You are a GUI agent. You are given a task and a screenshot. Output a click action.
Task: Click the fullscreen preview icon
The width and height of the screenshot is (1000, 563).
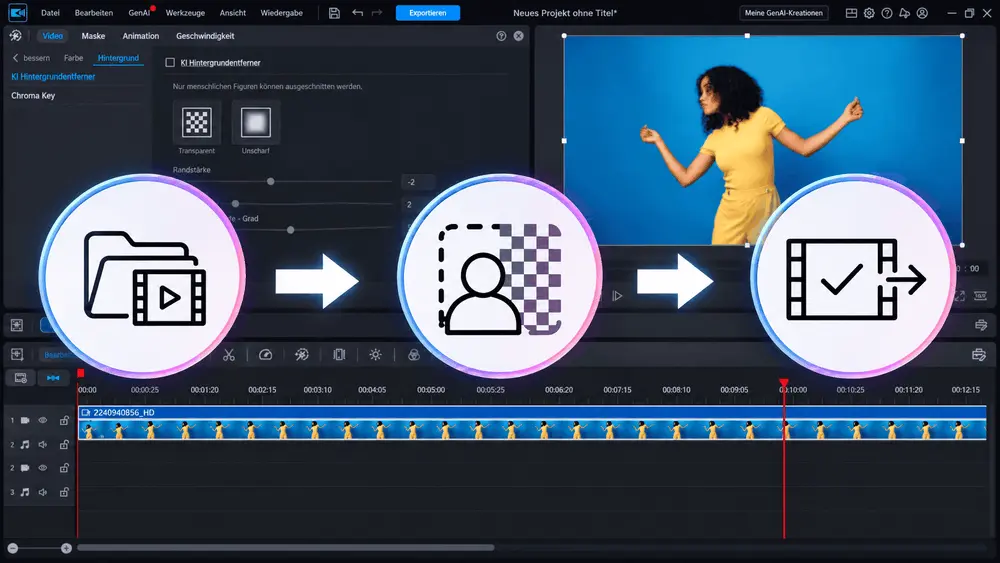pyautogui.click(x=960, y=296)
